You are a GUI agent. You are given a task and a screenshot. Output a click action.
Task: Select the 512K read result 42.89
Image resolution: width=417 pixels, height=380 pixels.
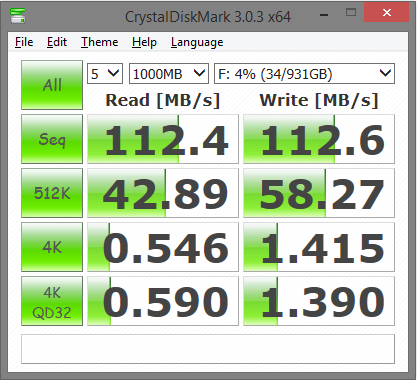(163, 193)
